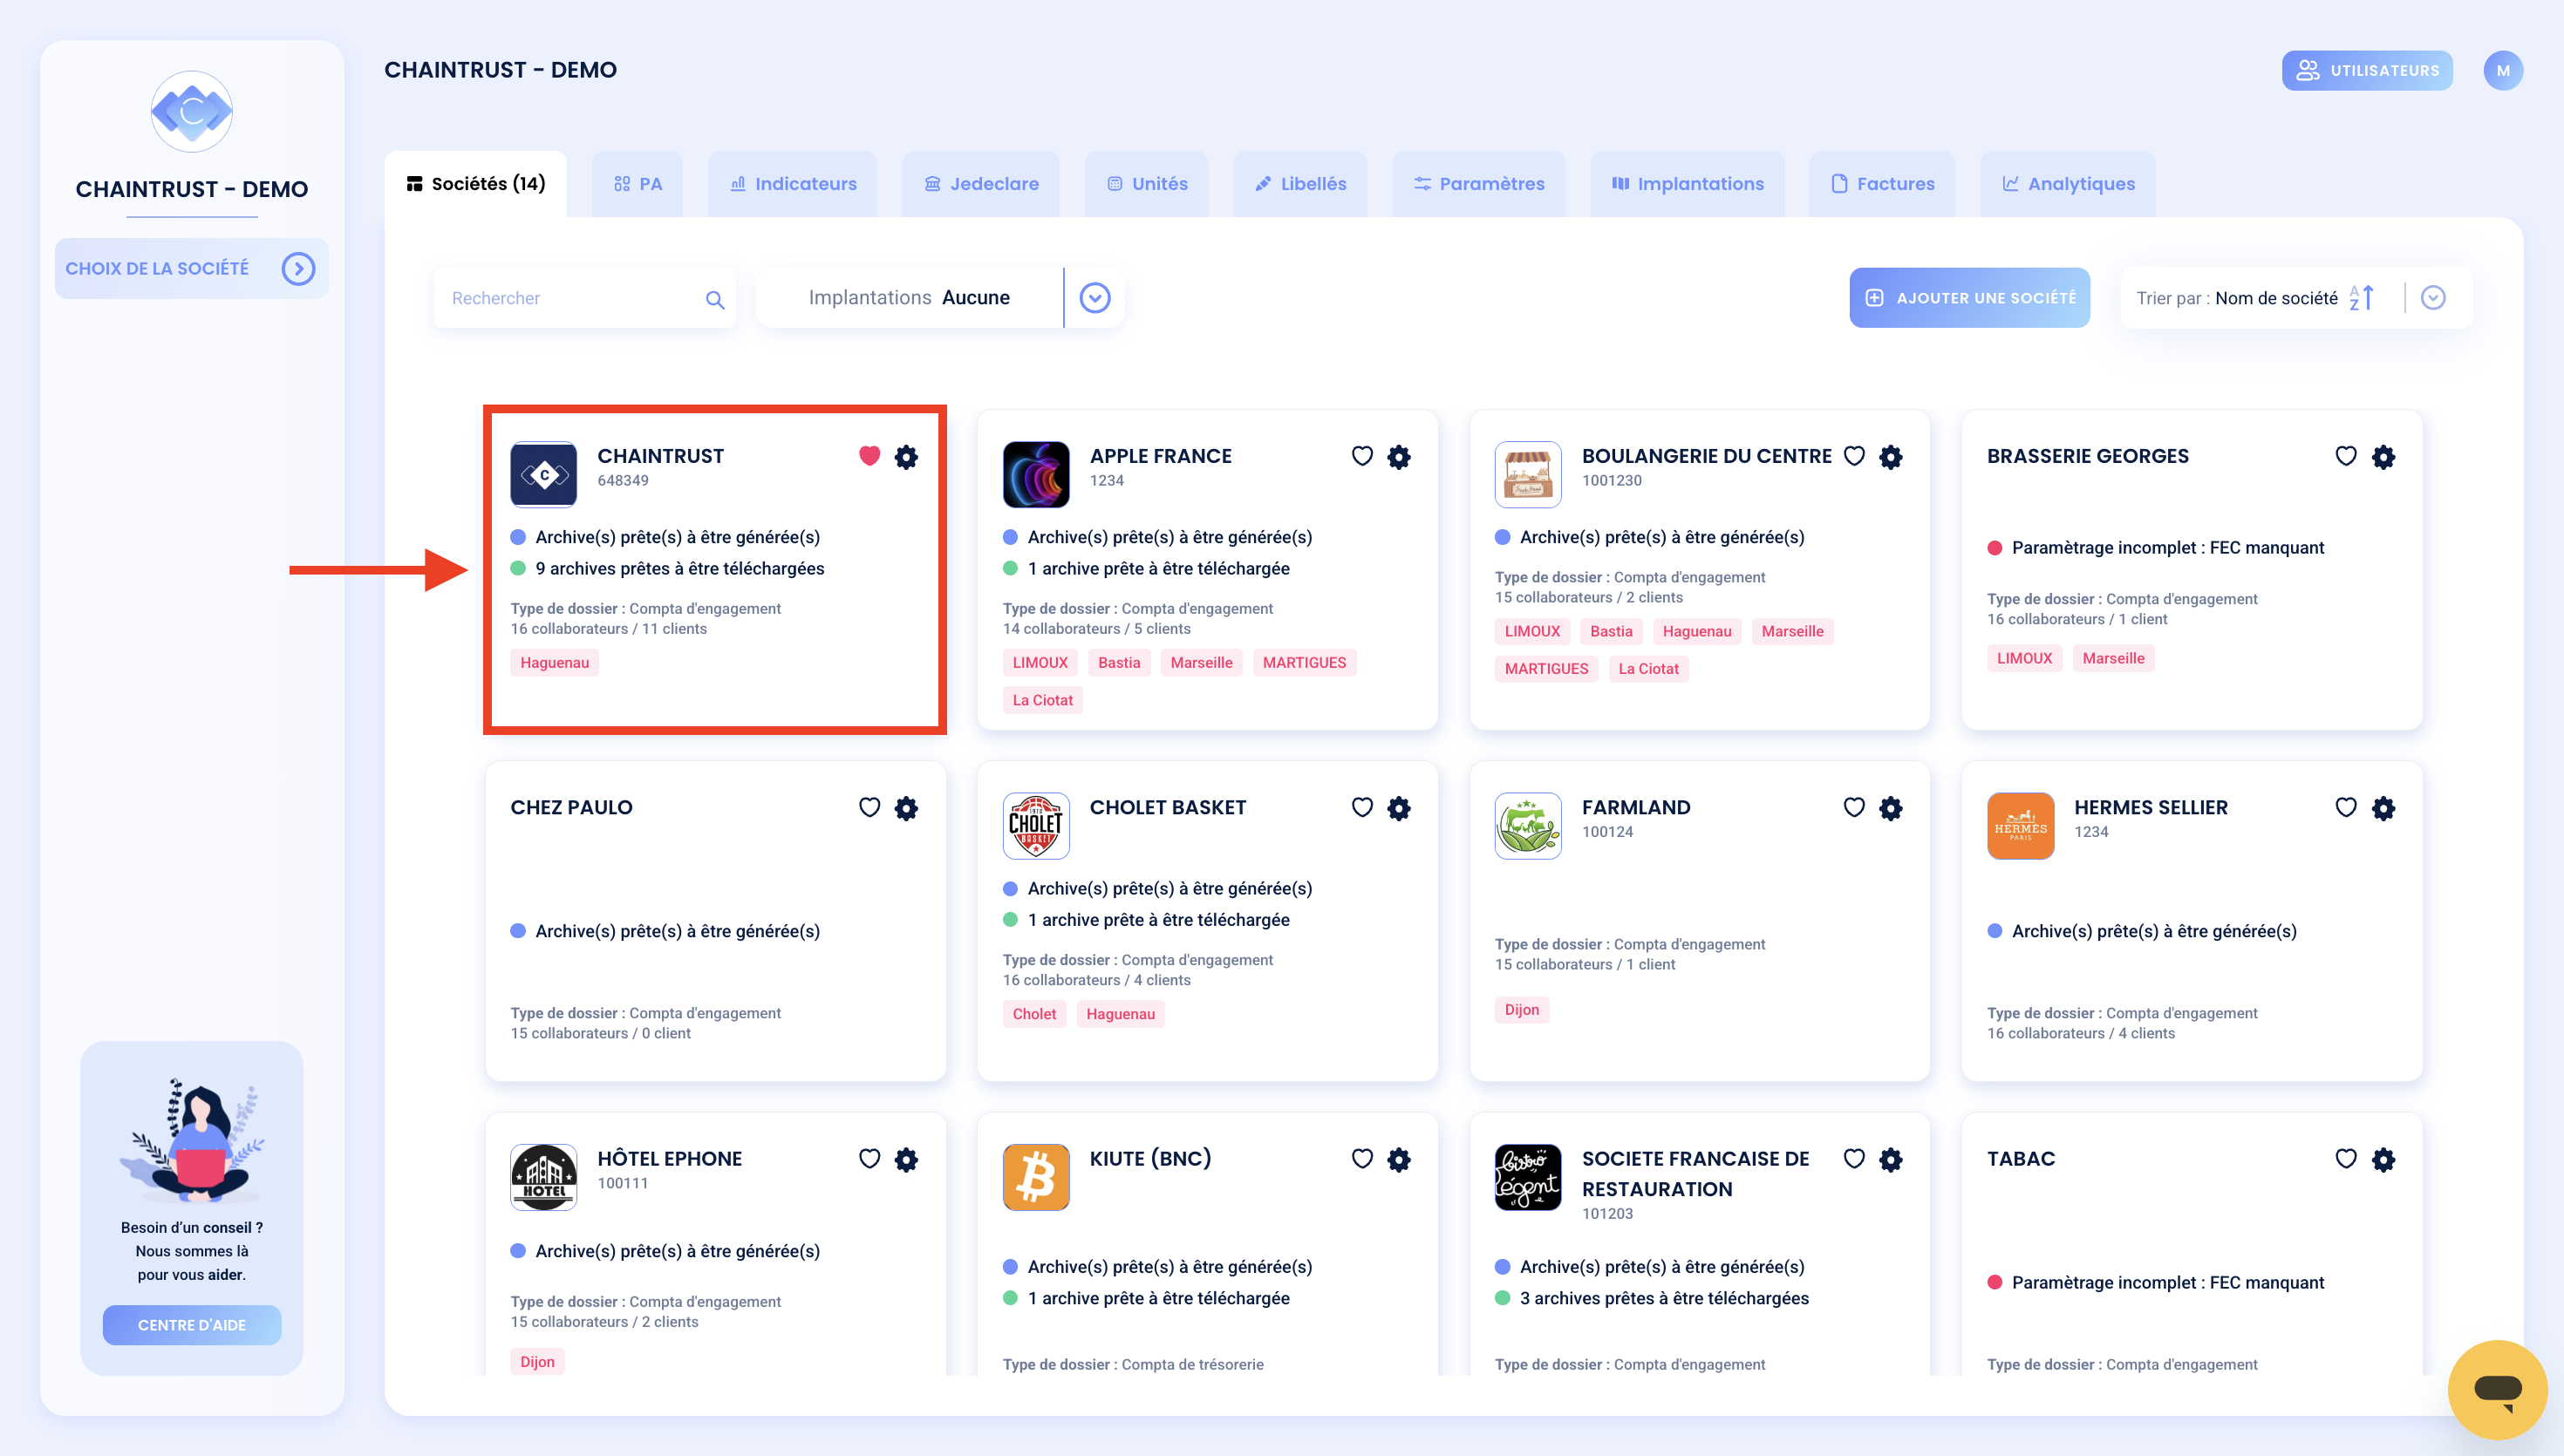Viewport: 2564px width, 1456px height.
Task: Open the chat support bubble
Action: pos(2497,1389)
